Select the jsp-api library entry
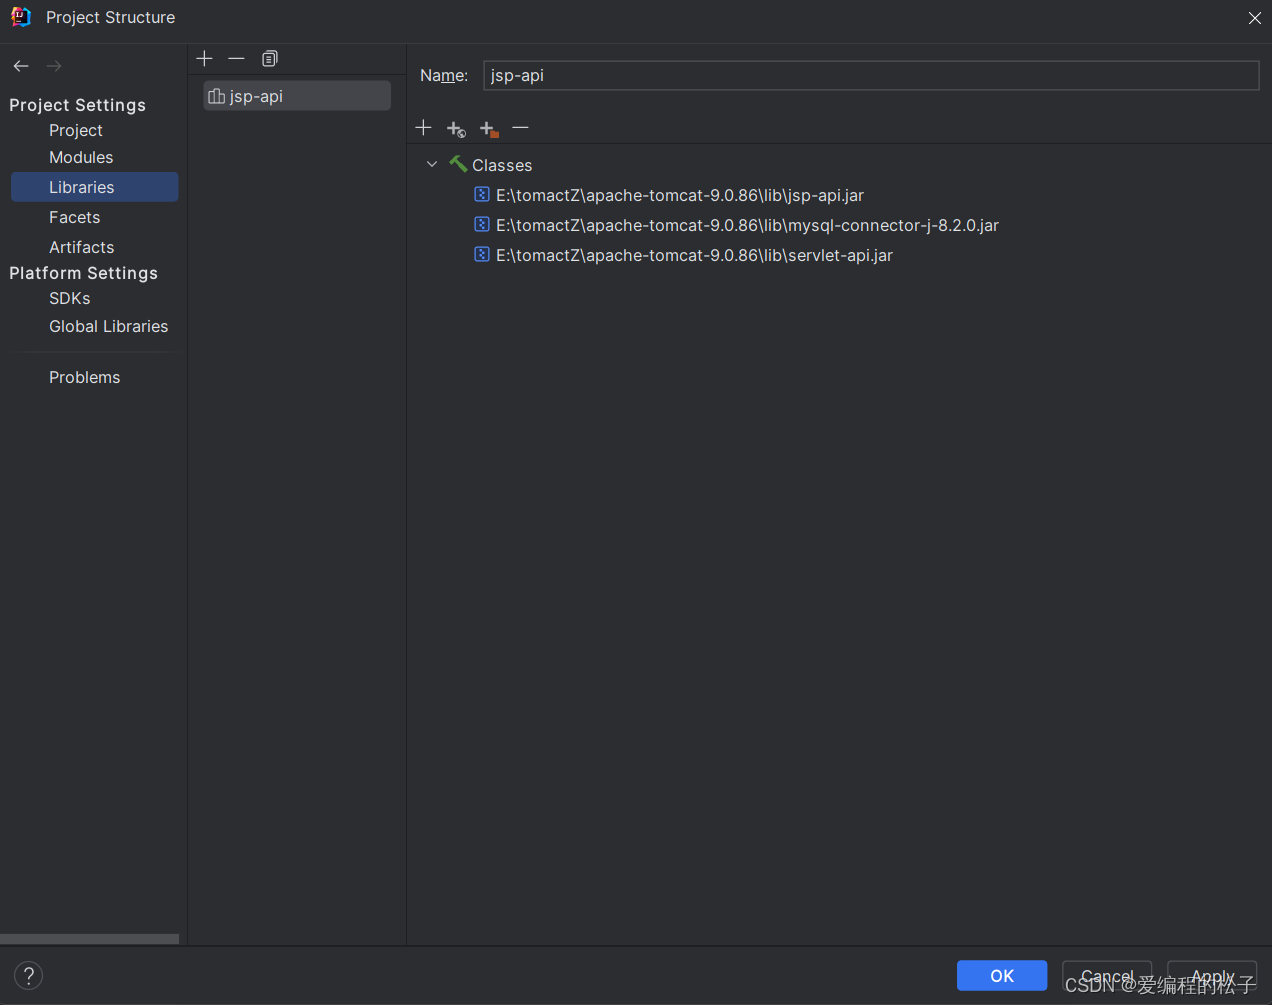The height and width of the screenshot is (1005, 1272). (297, 96)
